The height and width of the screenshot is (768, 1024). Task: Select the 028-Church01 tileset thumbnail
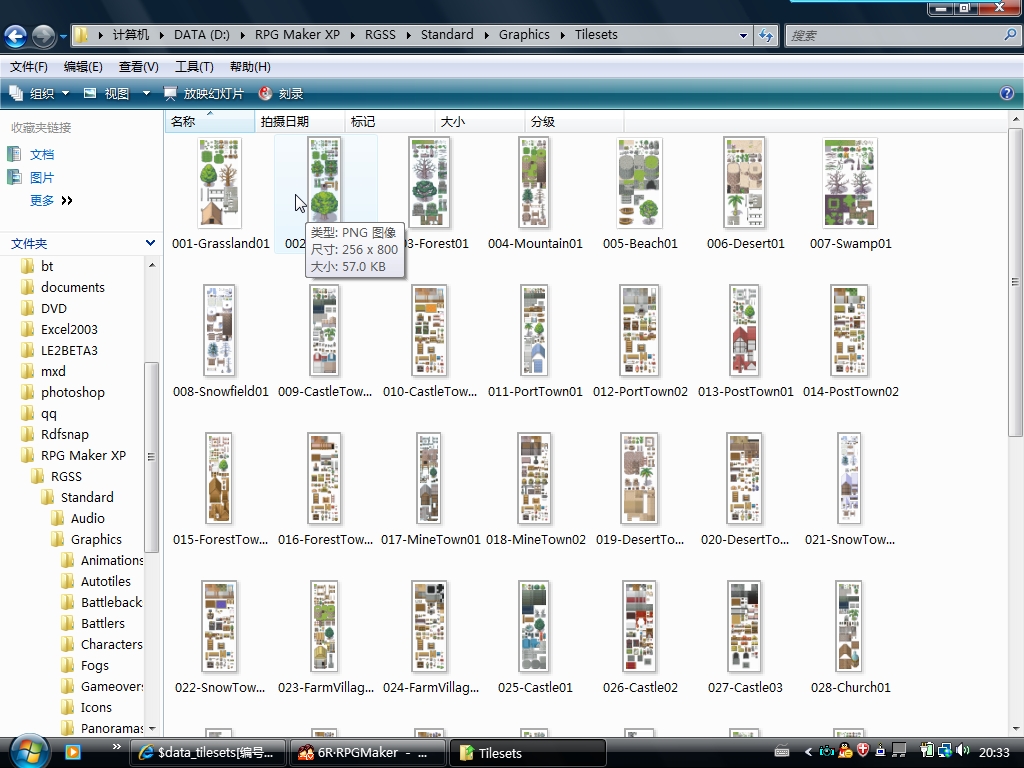(849, 626)
